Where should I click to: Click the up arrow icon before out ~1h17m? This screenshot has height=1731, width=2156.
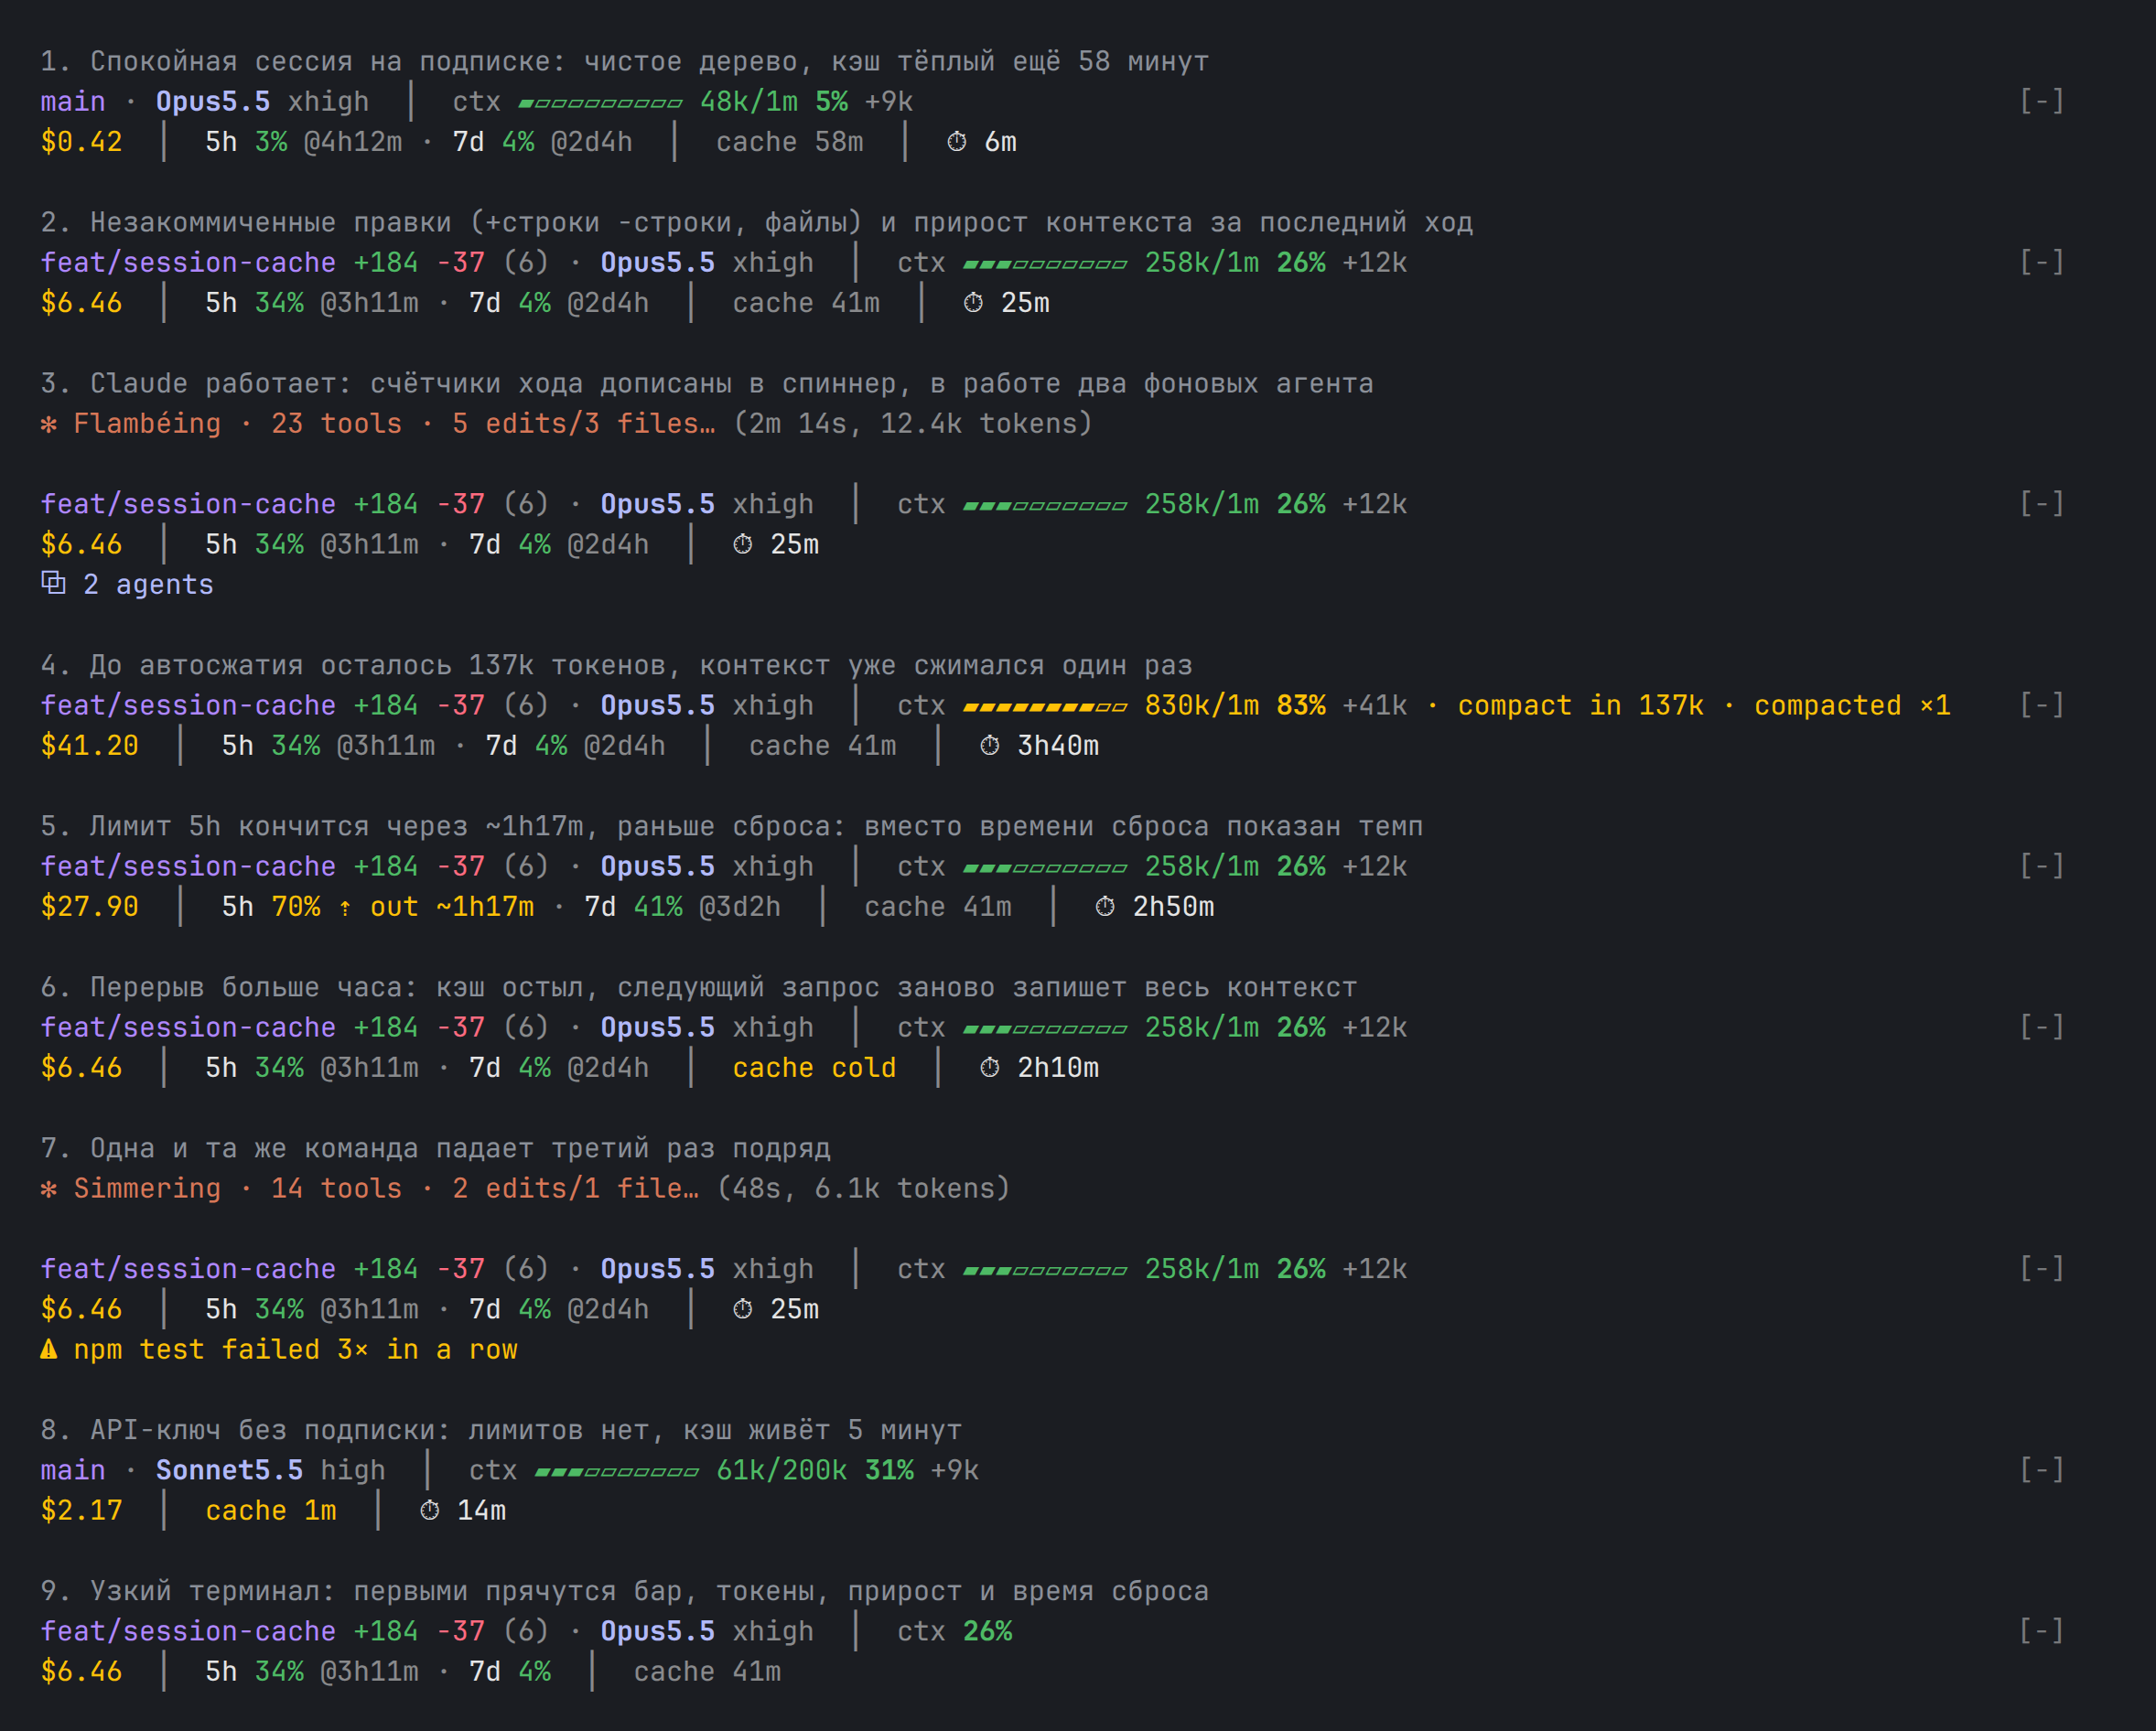coord(345,908)
